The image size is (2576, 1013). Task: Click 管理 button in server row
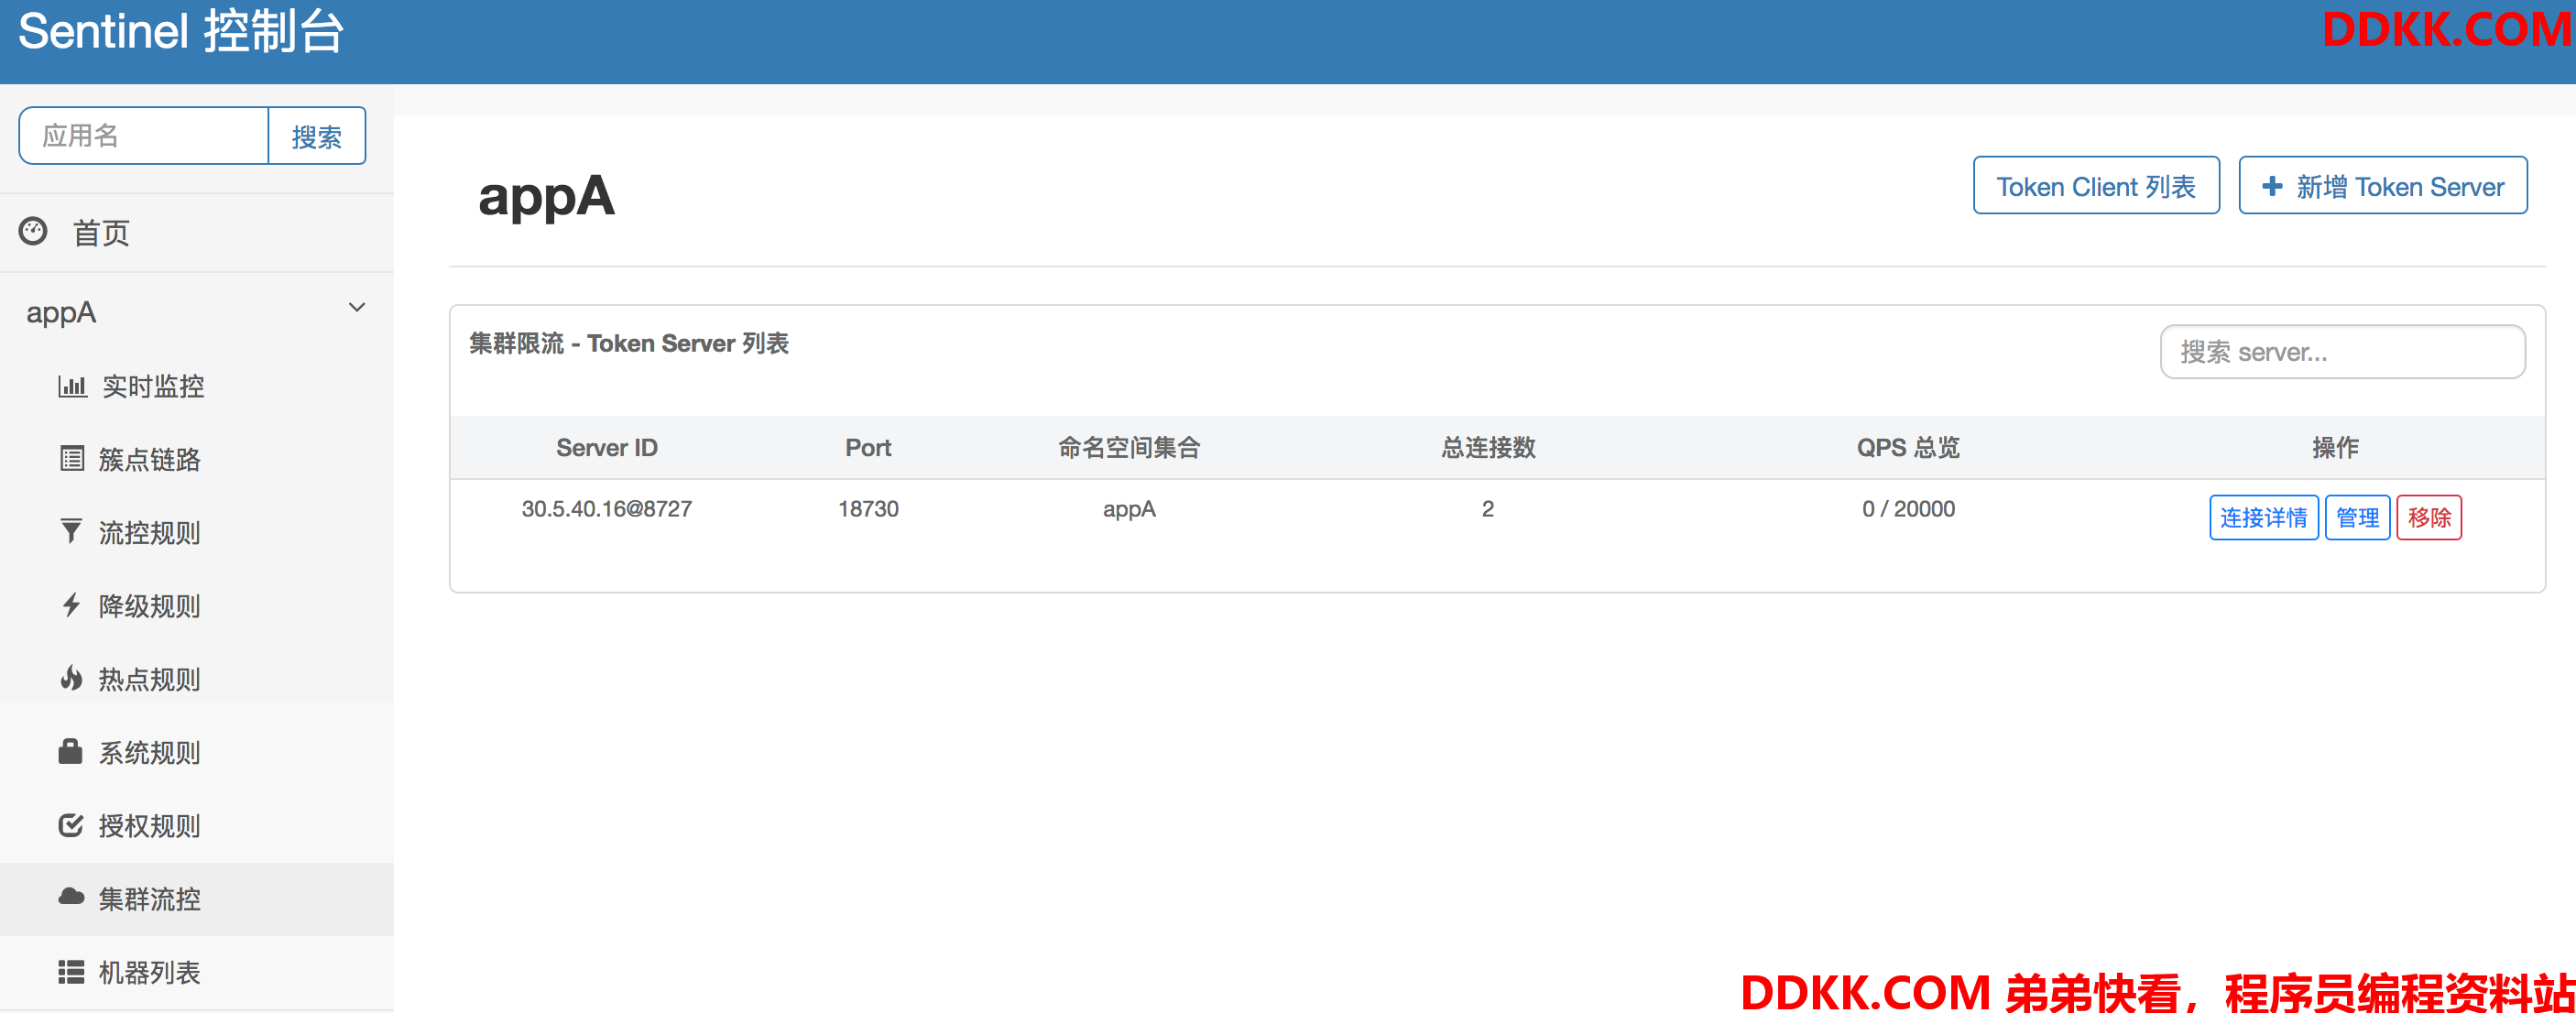(2357, 517)
